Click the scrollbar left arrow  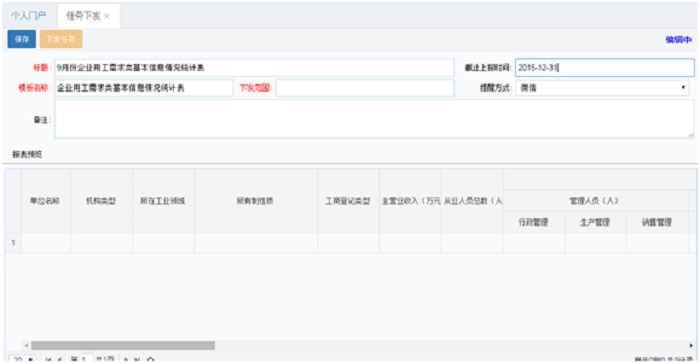26,345
